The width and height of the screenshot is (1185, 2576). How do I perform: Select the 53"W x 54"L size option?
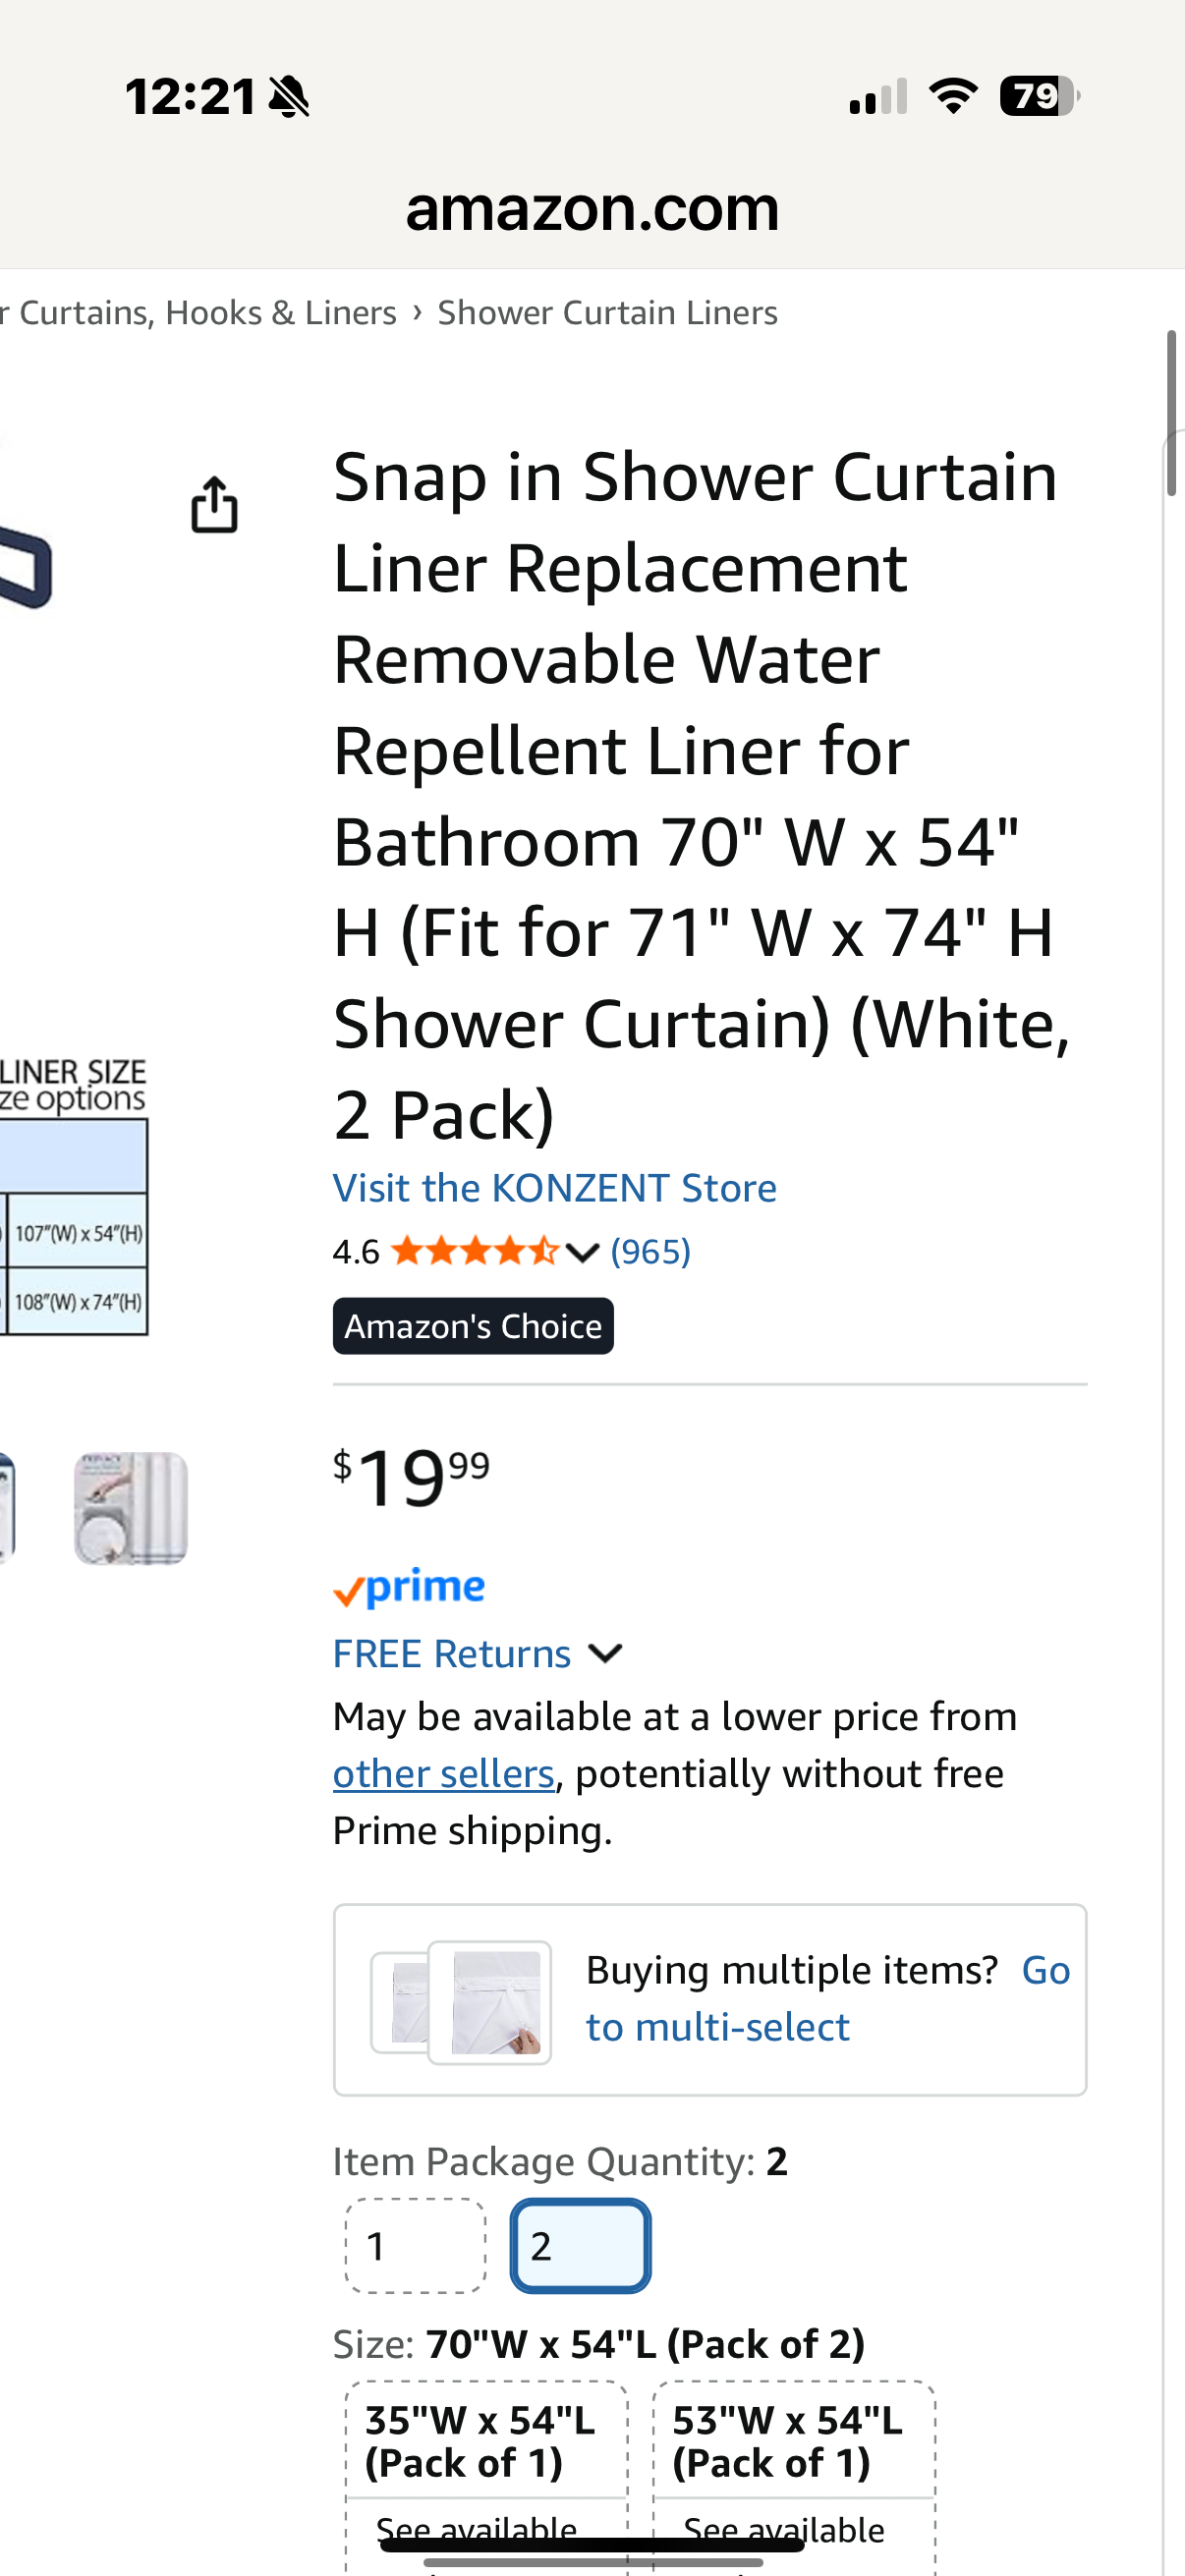(x=790, y=2441)
